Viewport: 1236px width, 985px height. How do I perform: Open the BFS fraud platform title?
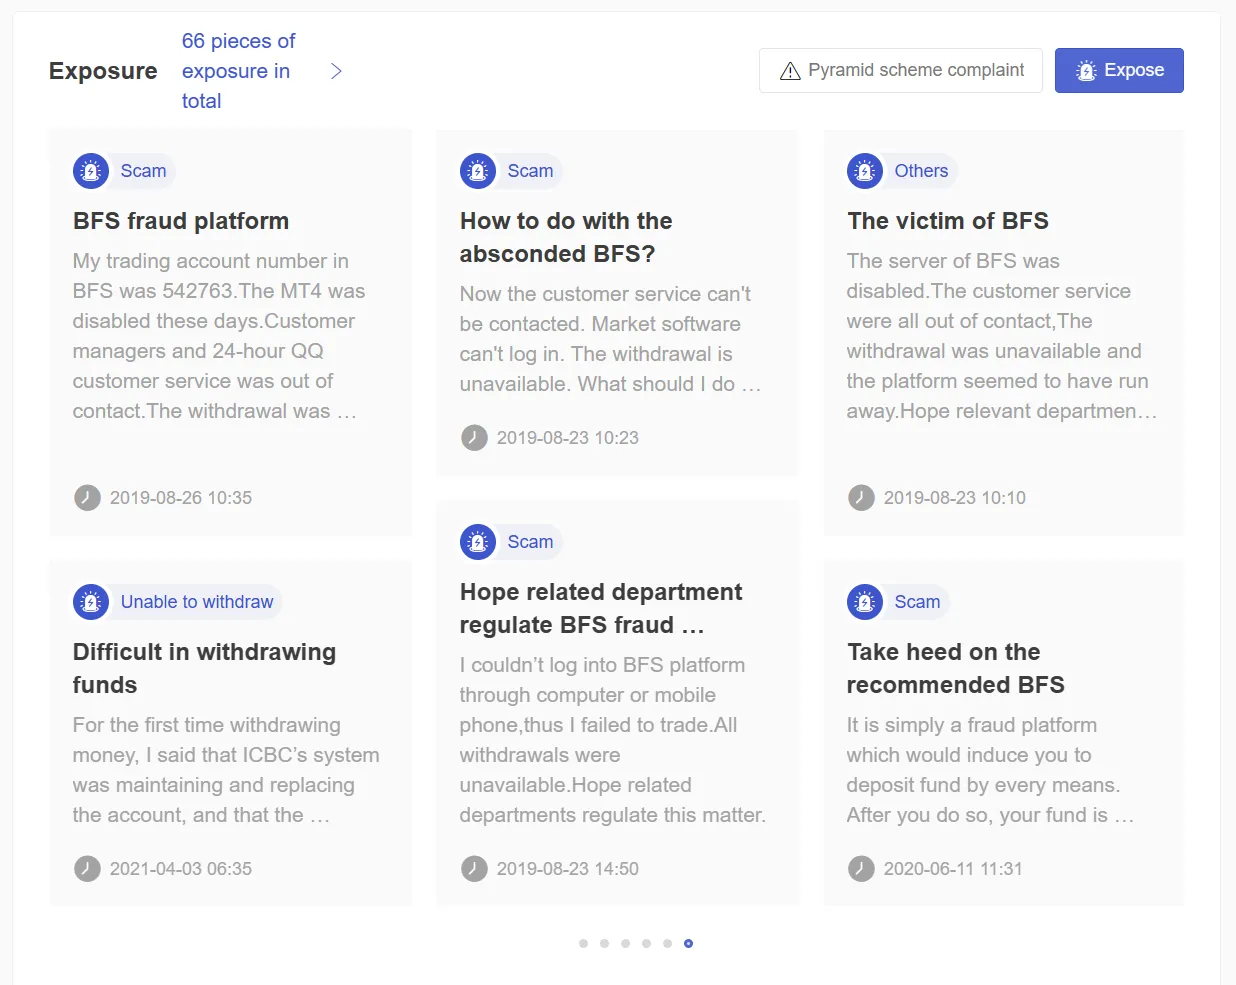click(x=181, y=221)
